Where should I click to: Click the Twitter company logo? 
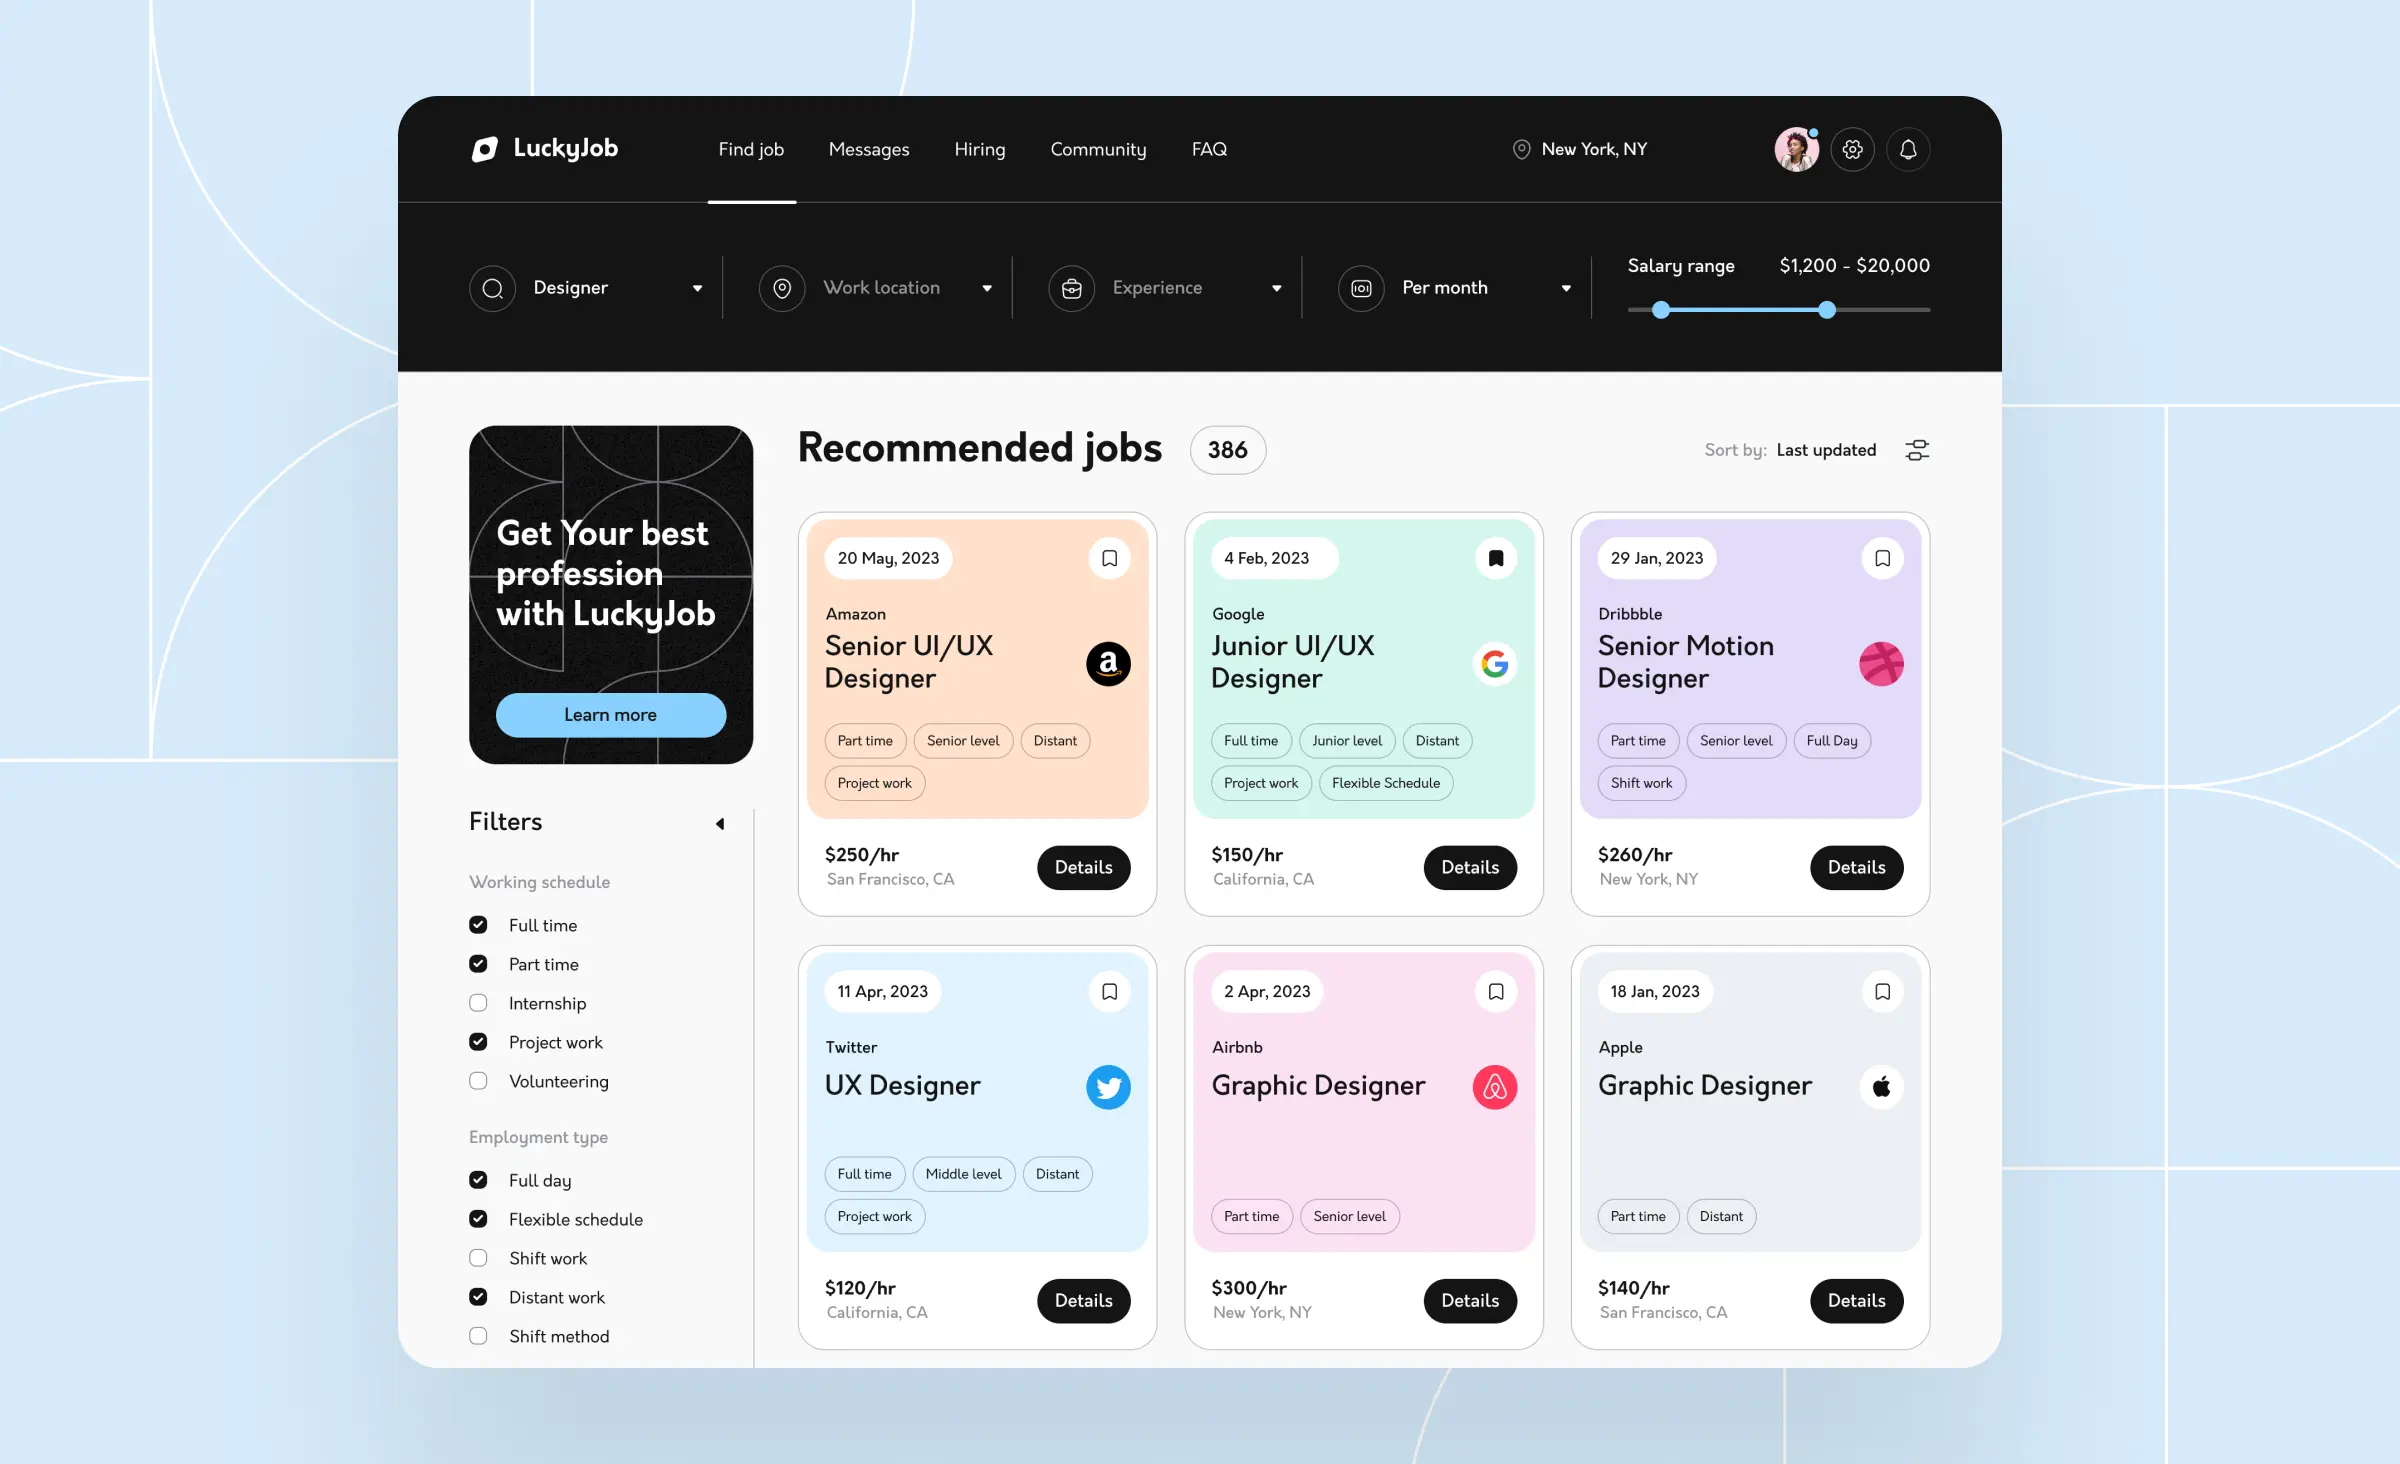coord(1108,1087)
